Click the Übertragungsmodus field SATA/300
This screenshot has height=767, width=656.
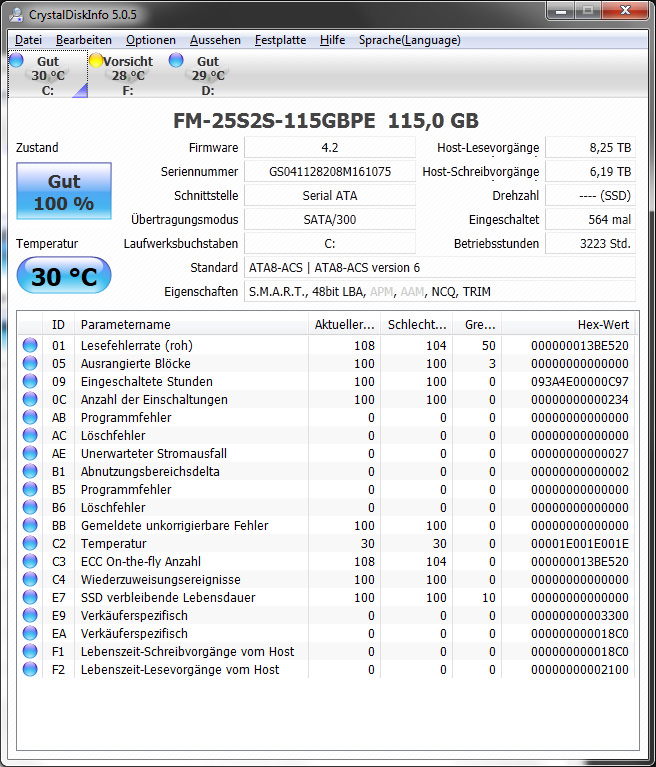(330, 220)
